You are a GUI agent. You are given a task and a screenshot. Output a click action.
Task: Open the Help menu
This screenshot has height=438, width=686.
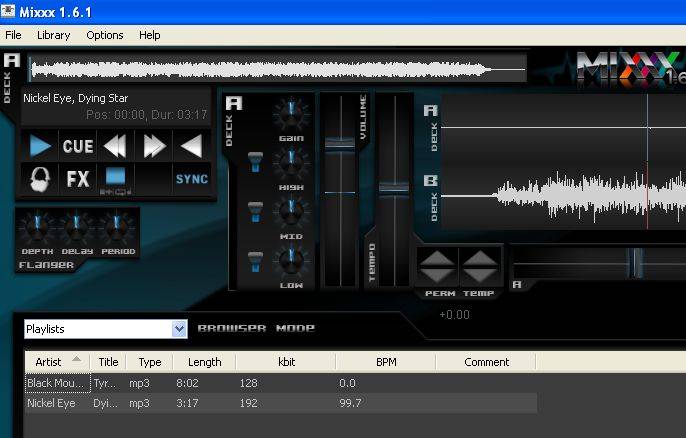(150, 35)
